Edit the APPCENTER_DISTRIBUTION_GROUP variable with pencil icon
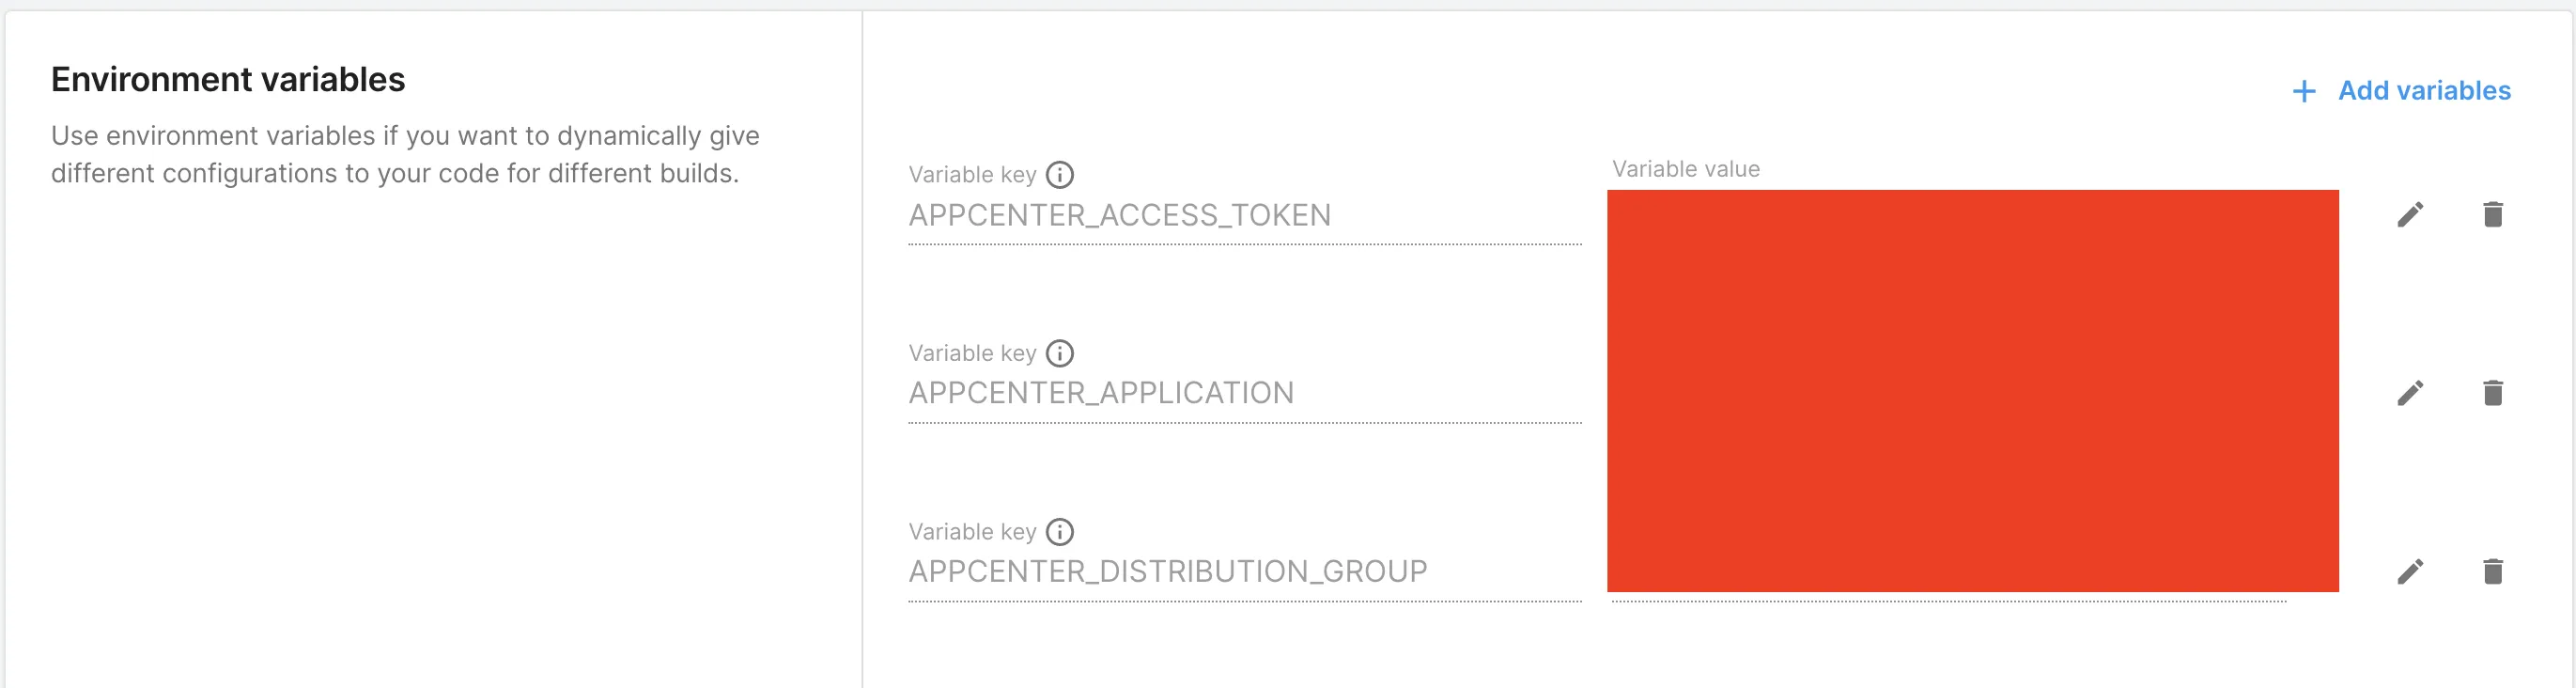The width and height of the screenshot is (2576, 688). click(2410, 571)
